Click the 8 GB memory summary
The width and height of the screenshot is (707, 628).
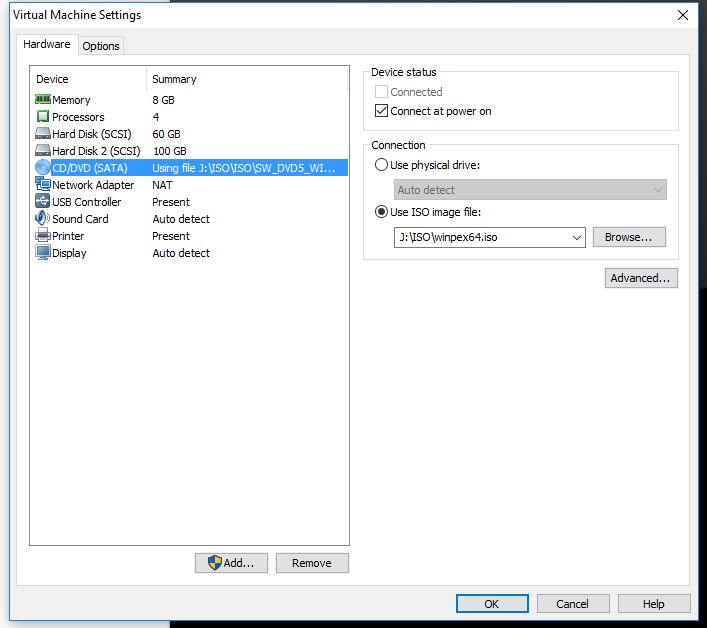163,100
